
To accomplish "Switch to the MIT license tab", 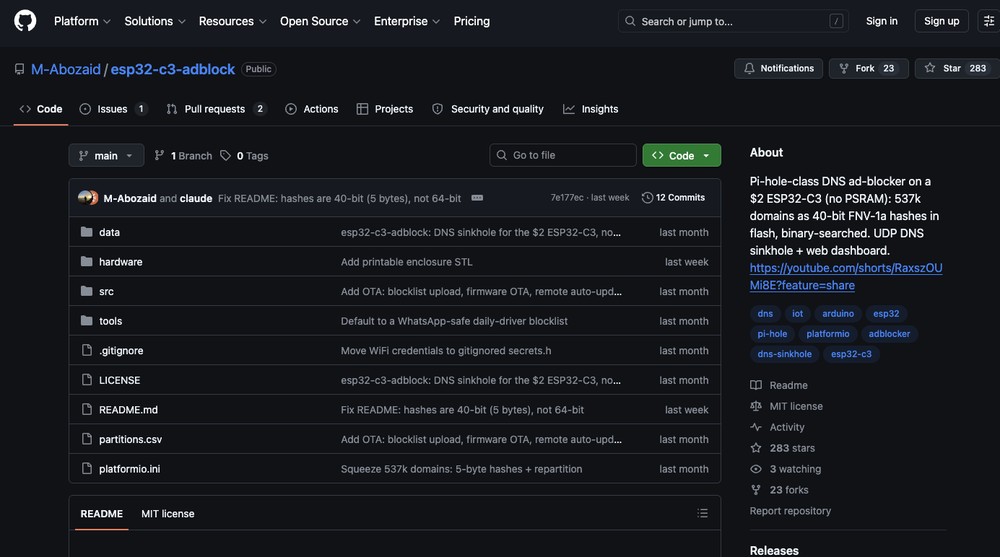I will [168, 514].
